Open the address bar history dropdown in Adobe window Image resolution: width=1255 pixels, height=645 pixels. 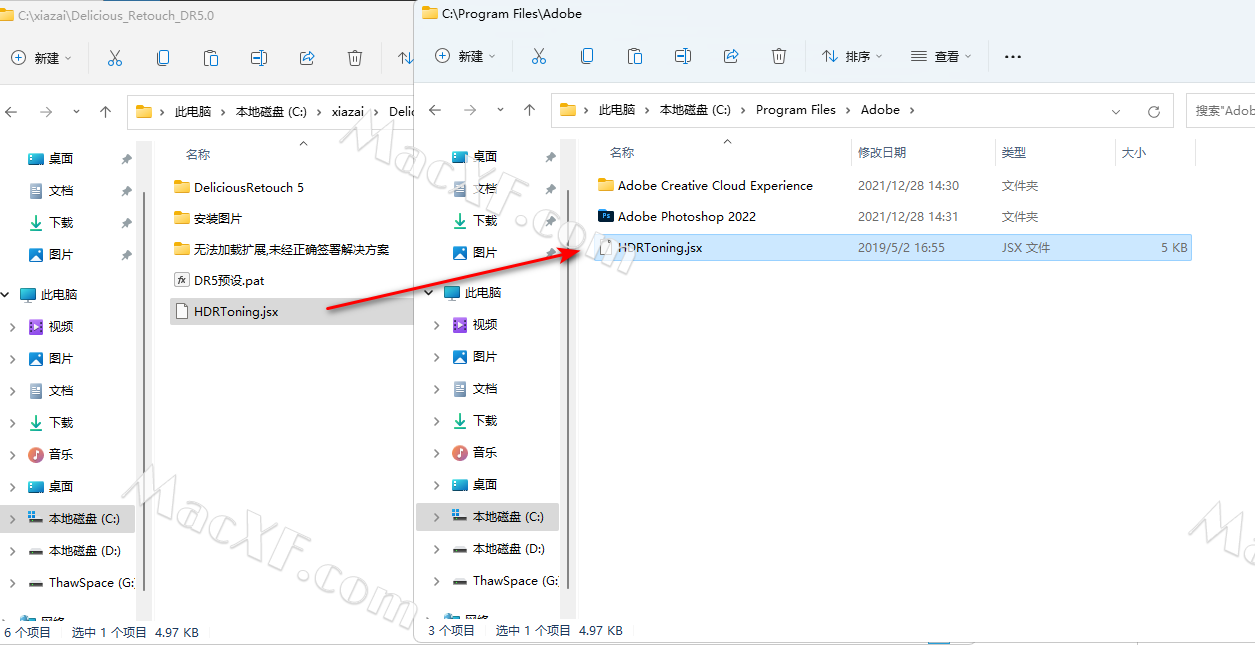click(1116, 111)
